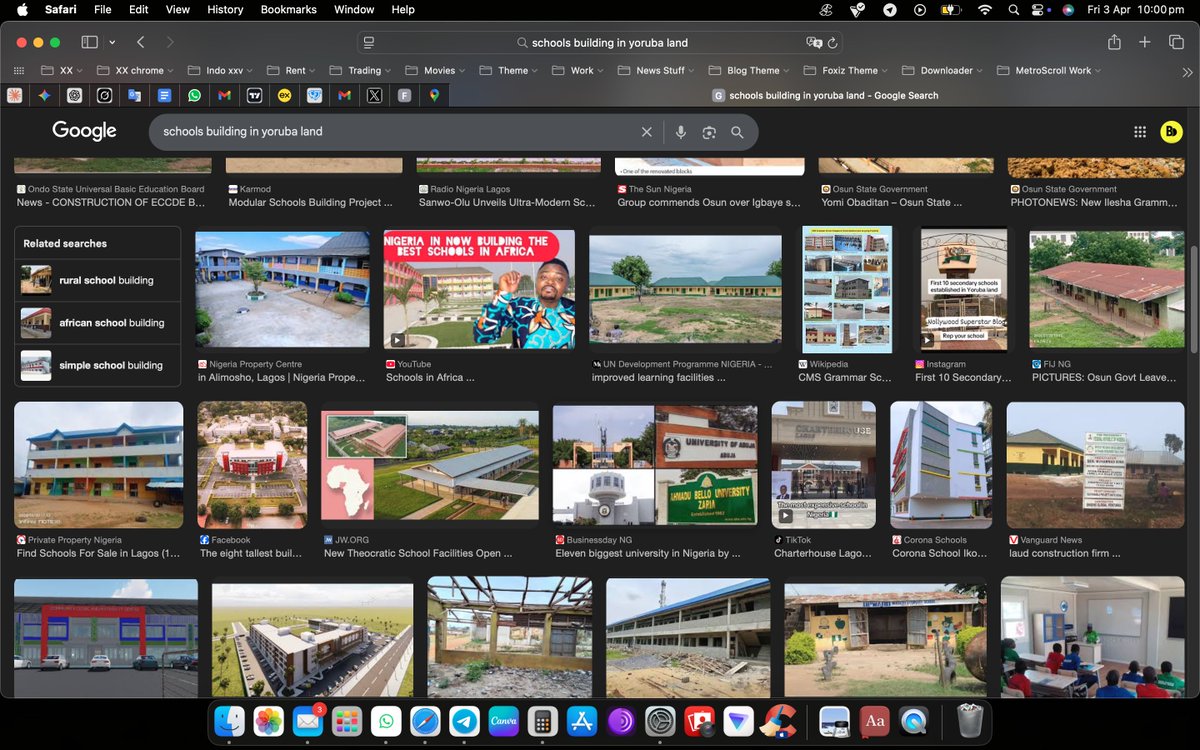The image size is (1200, 750).
Task: Select related search simple school building
Action: (x=98, y=365)
